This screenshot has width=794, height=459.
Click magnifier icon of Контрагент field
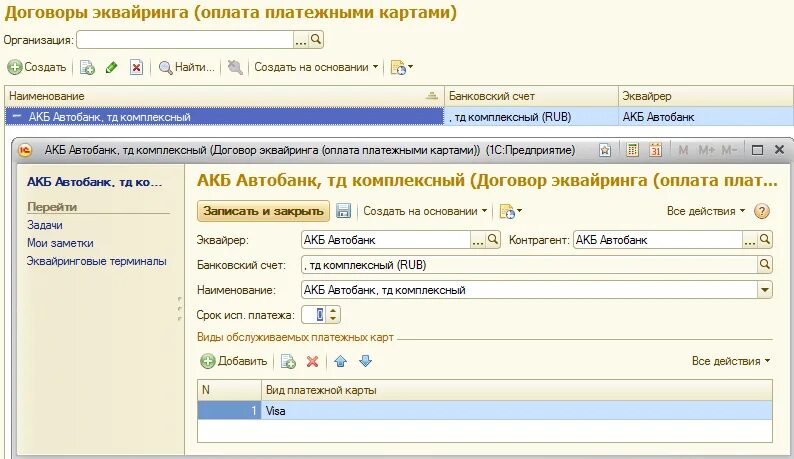(765, 240)
